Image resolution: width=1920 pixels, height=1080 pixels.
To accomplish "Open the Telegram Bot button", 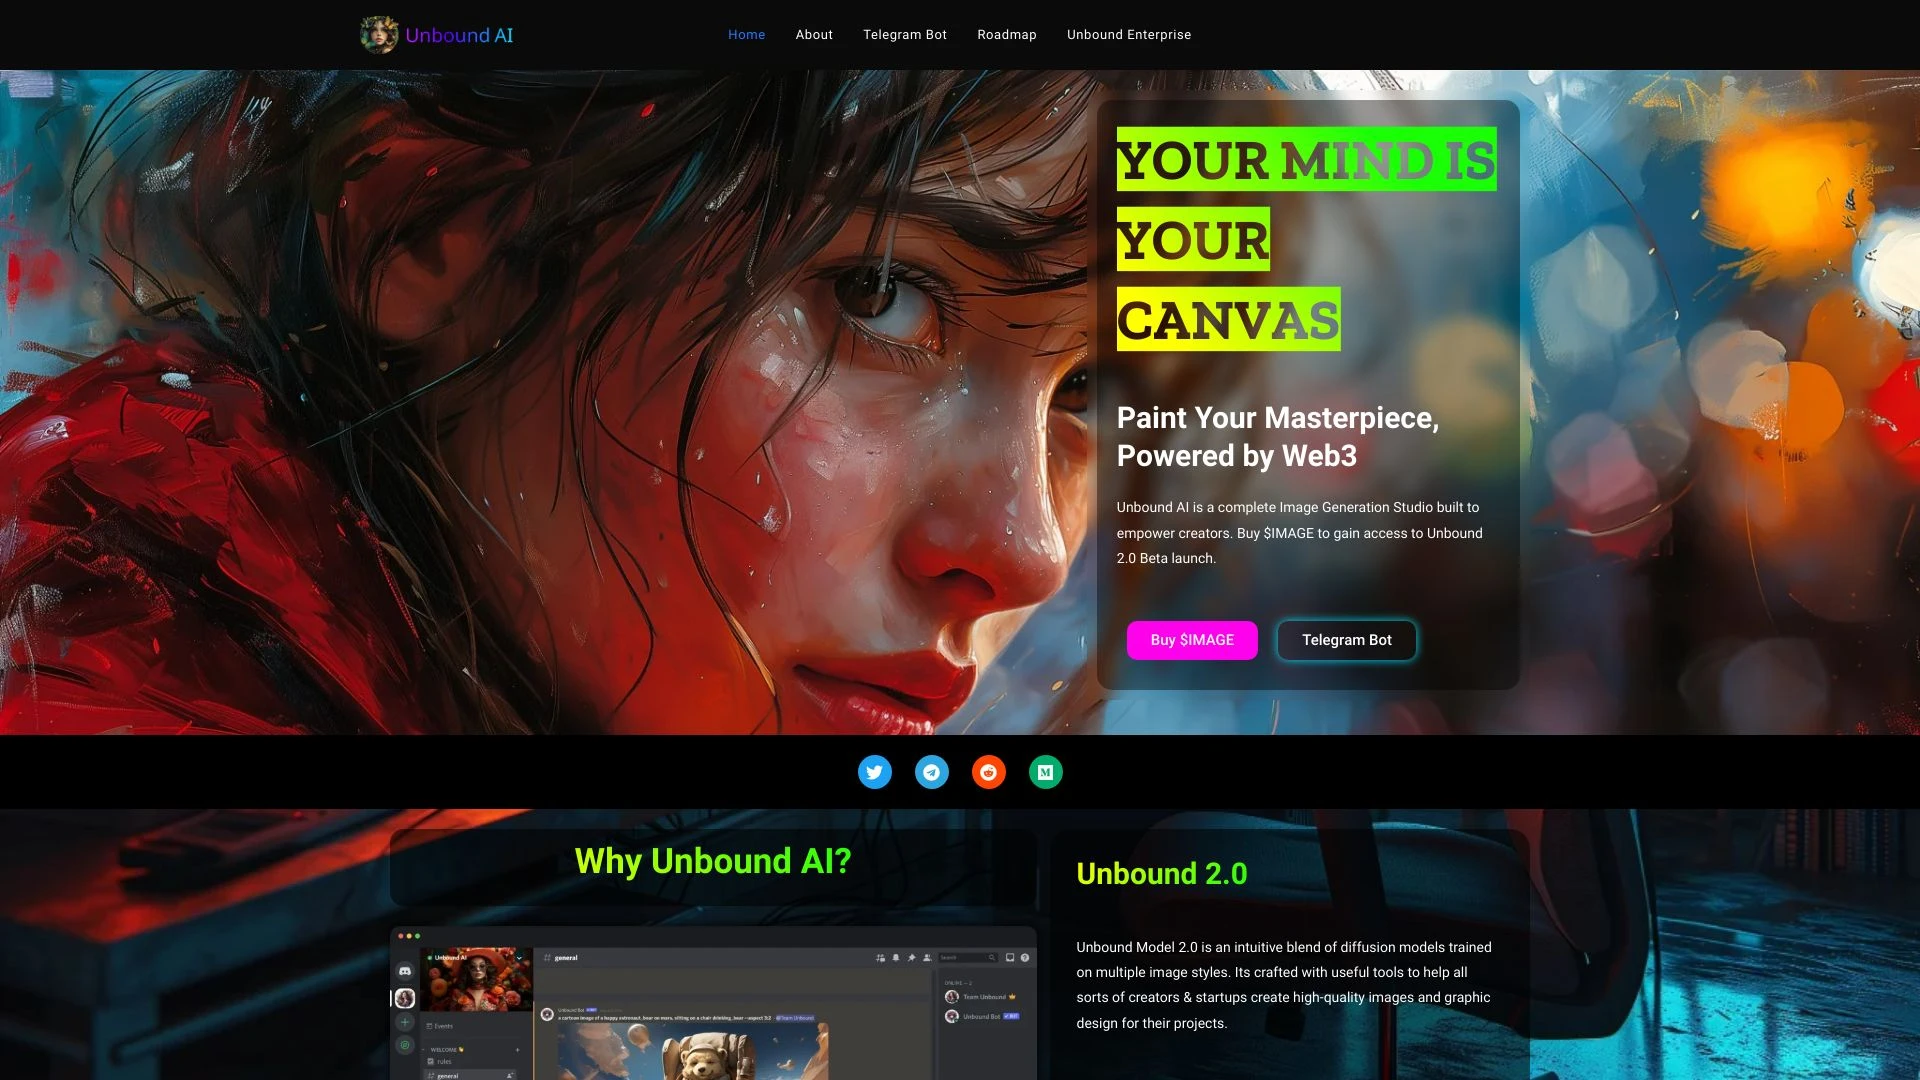I will pos(1346,640).
